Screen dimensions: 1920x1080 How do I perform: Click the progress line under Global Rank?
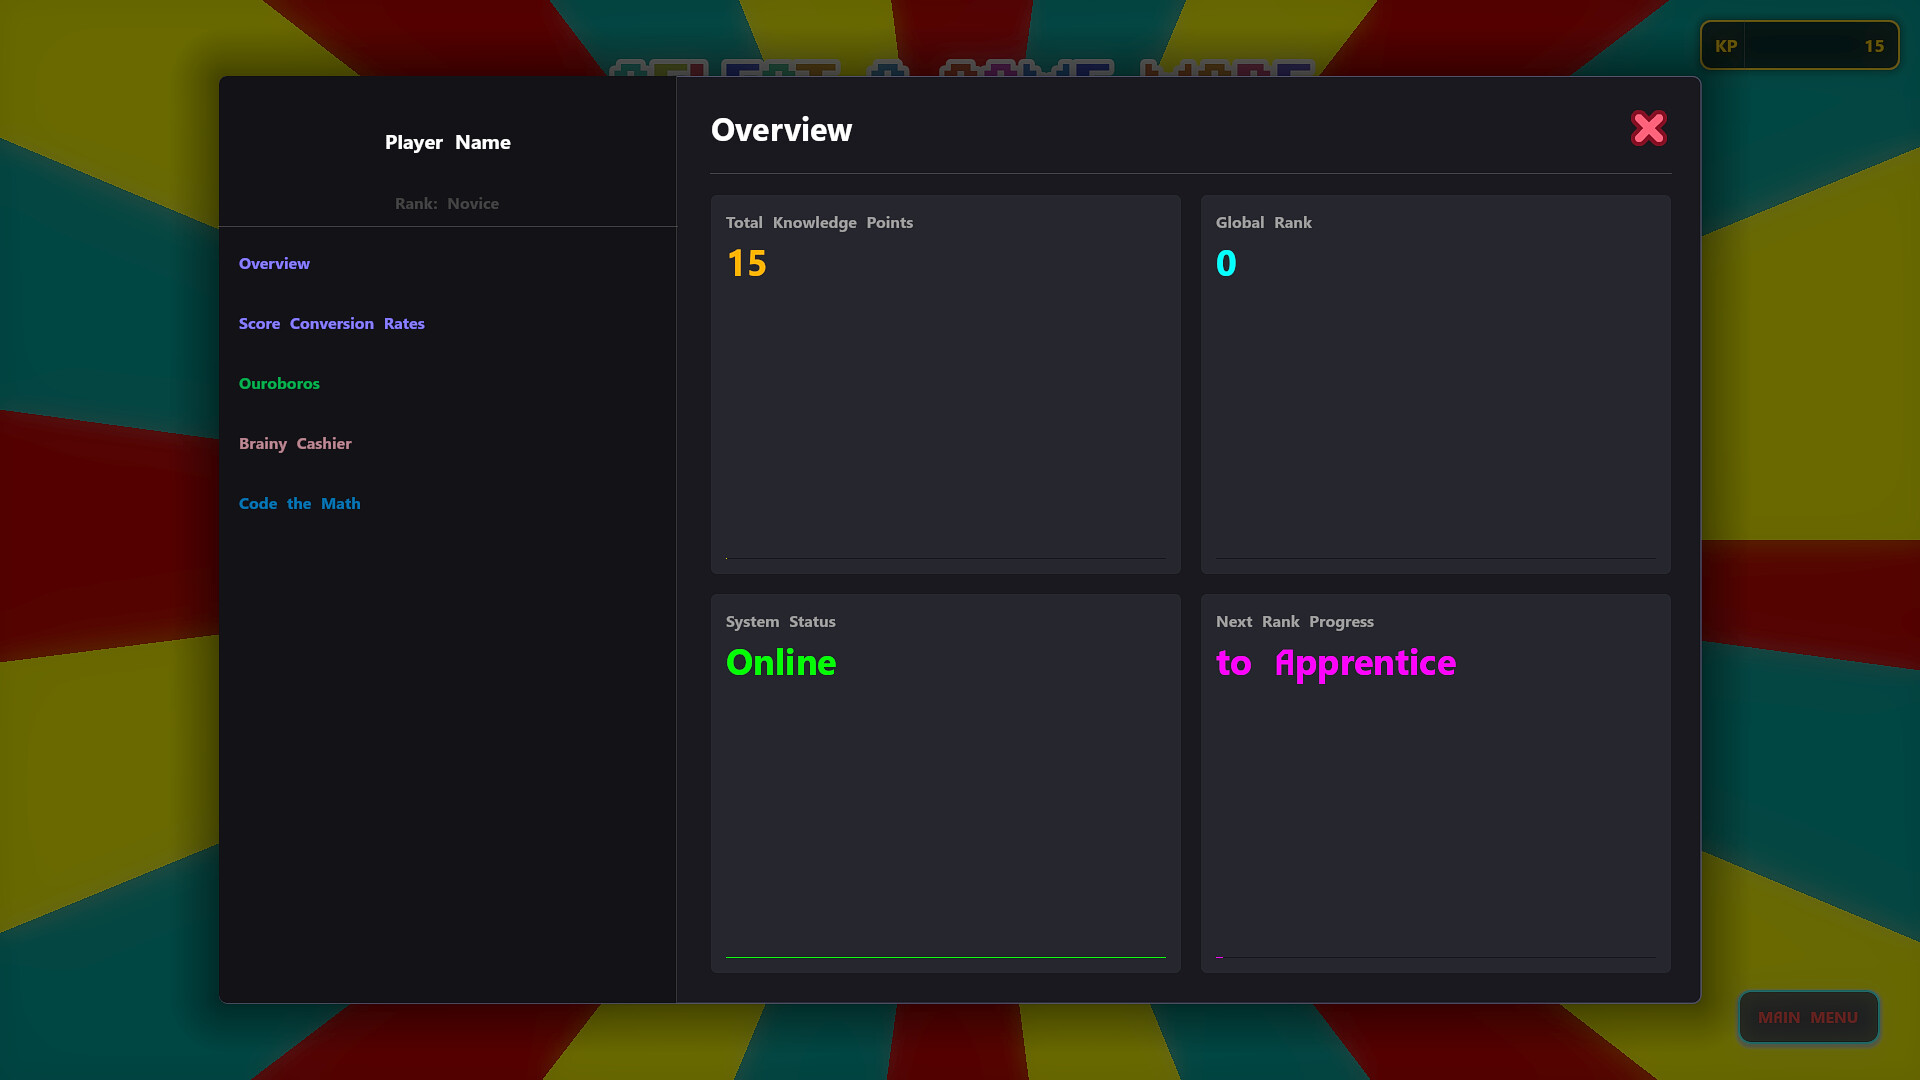point(1435,557)
